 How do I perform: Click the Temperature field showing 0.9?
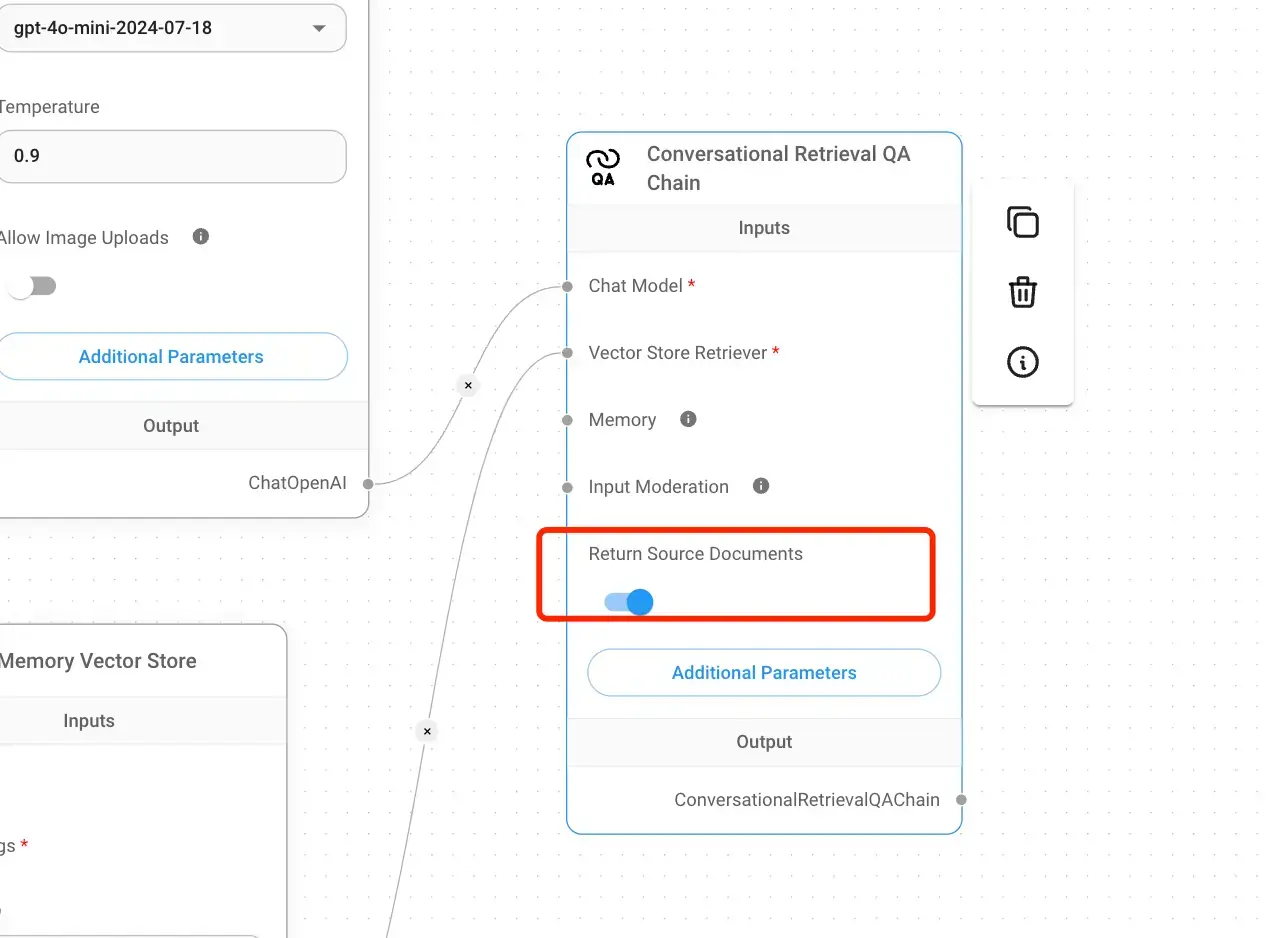pos(170,156)
